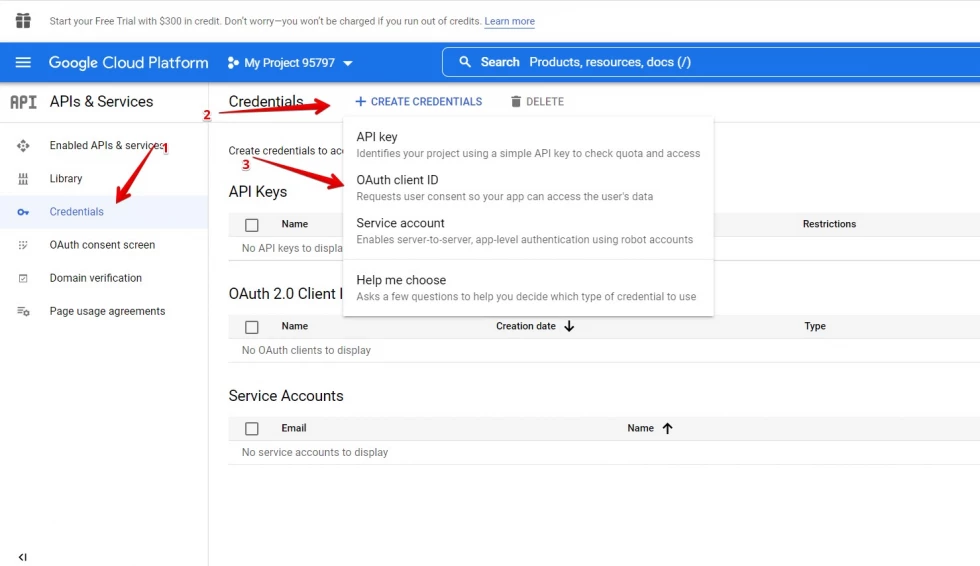Screen dimensions: 980x566
Task: Tick the OAuth 2.0 Client IDs checkbox
Action: pyautogui.click(x=252, y=327)
